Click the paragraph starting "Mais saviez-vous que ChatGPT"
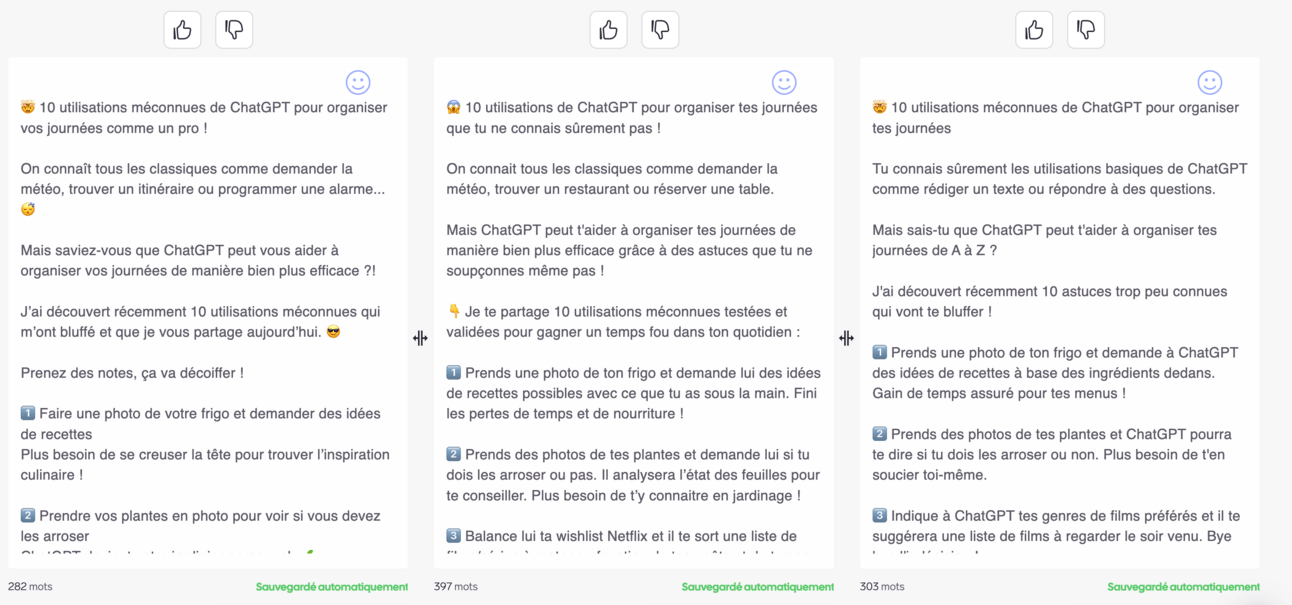This screenshot has width=1292, height=605. click(198, 260)
